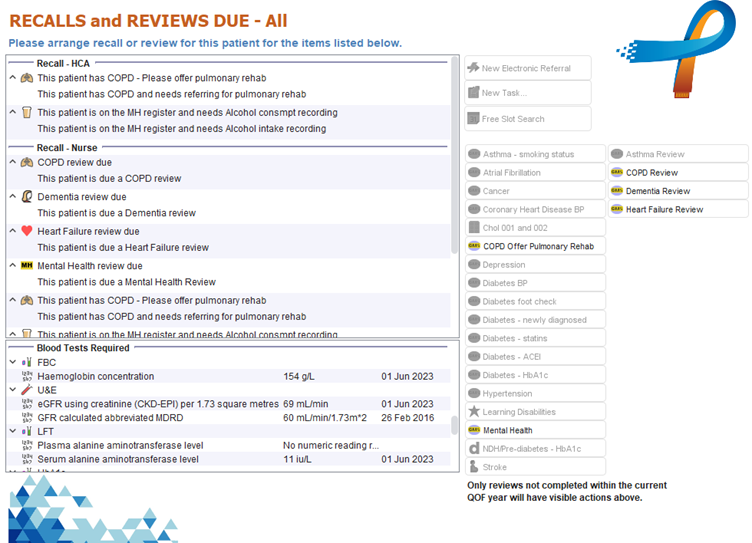
Task: Click the head icon next to Dementia review due
Action: click(27, 197)
